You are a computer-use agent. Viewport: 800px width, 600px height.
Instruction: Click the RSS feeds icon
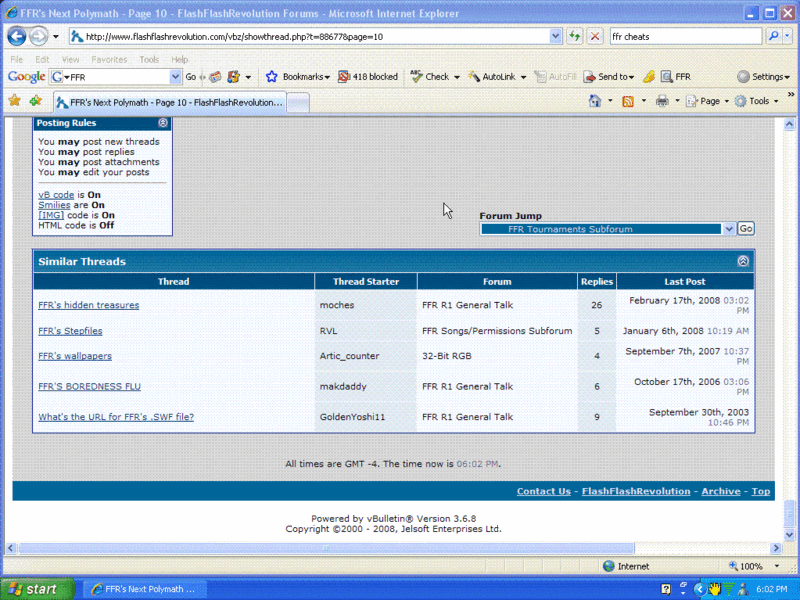tap(627, 101)
